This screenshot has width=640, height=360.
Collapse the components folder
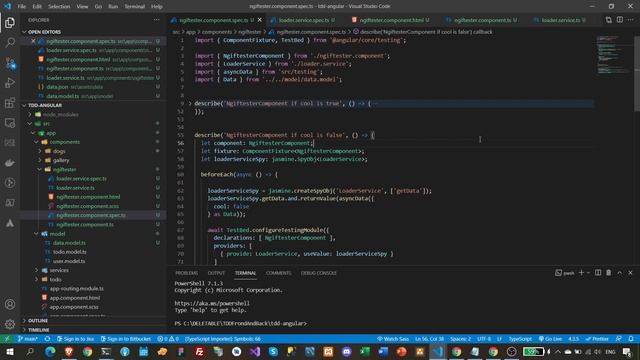[x=37, y=142]
